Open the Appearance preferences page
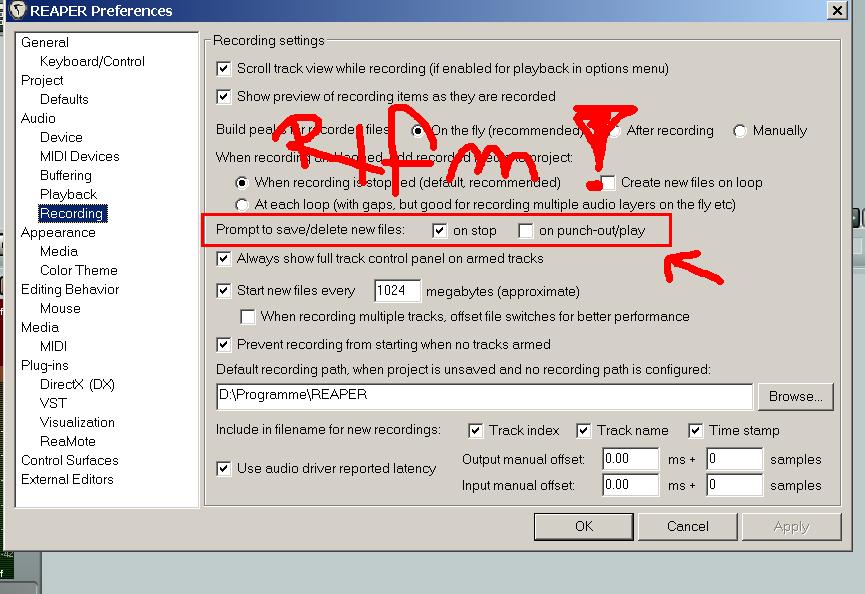The height and width of the screenshot is (594, 865). coord(58,233)
